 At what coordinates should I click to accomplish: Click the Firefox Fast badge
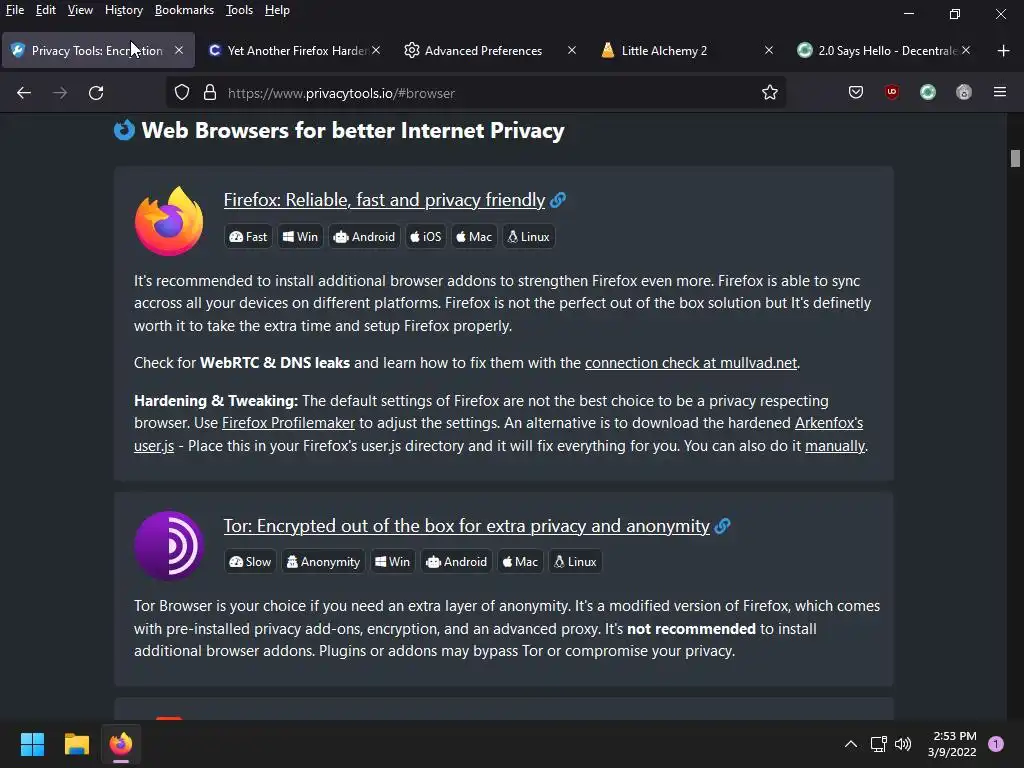[248, 236]
